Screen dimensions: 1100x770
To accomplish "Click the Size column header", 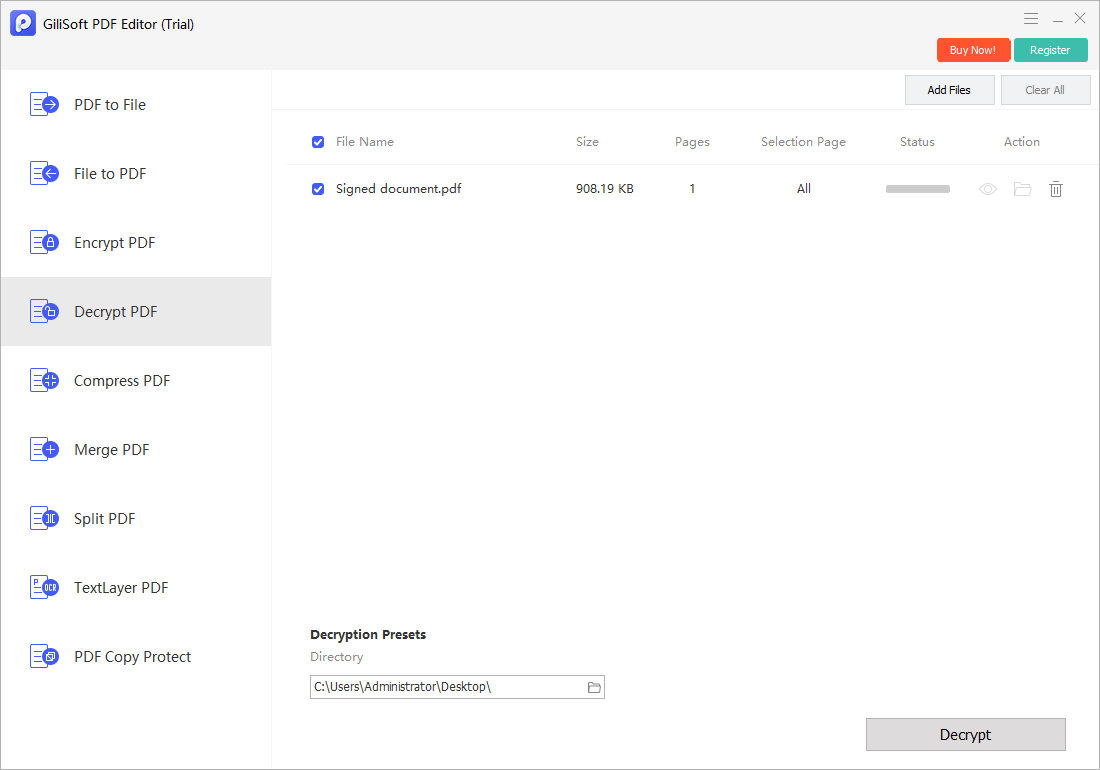I will 587,142.
